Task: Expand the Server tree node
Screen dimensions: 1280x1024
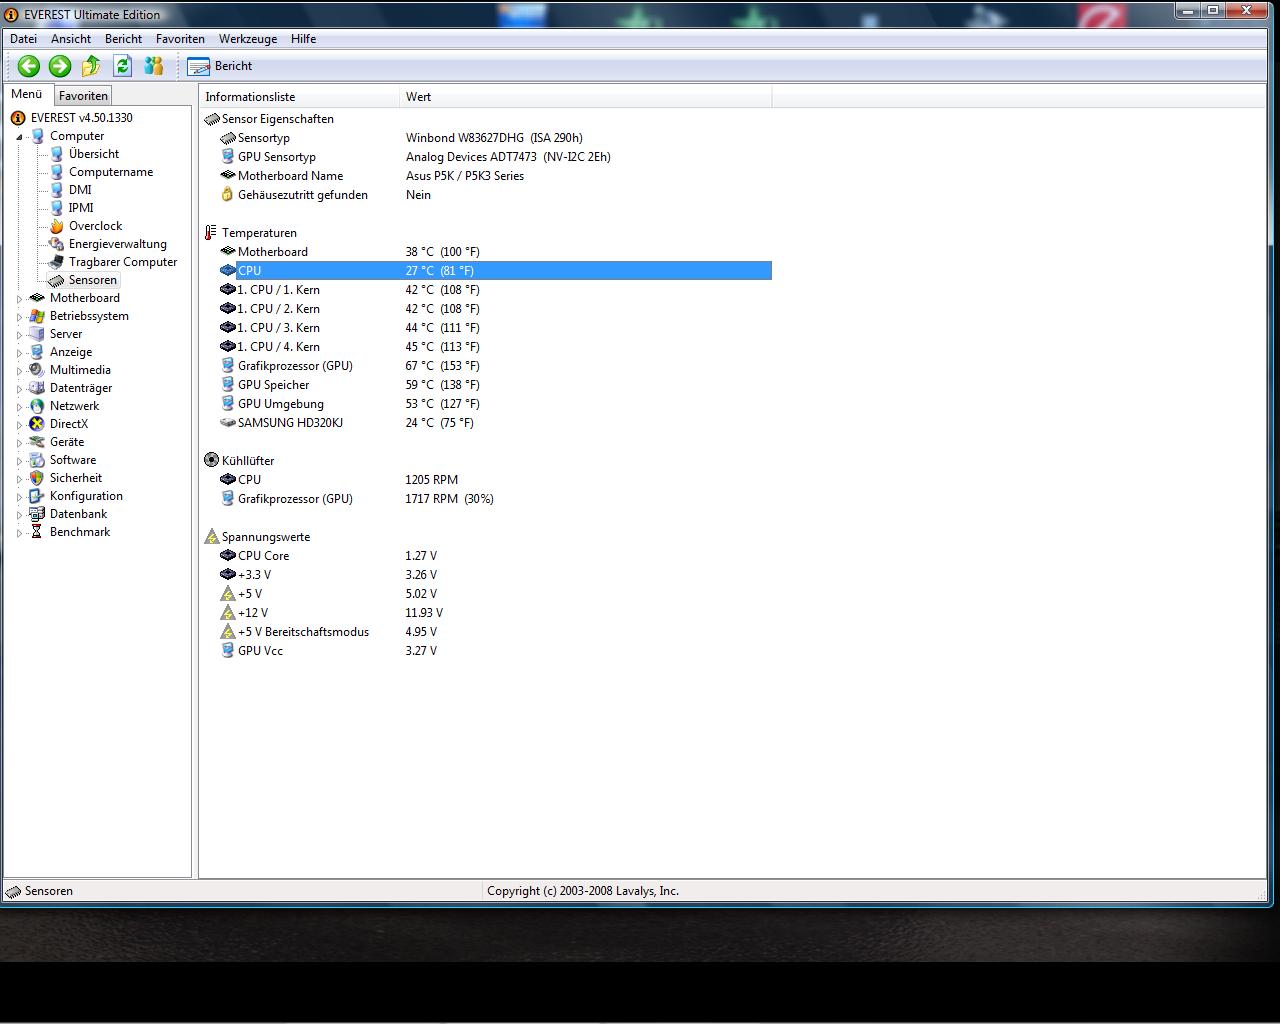Action: (19, 335)
